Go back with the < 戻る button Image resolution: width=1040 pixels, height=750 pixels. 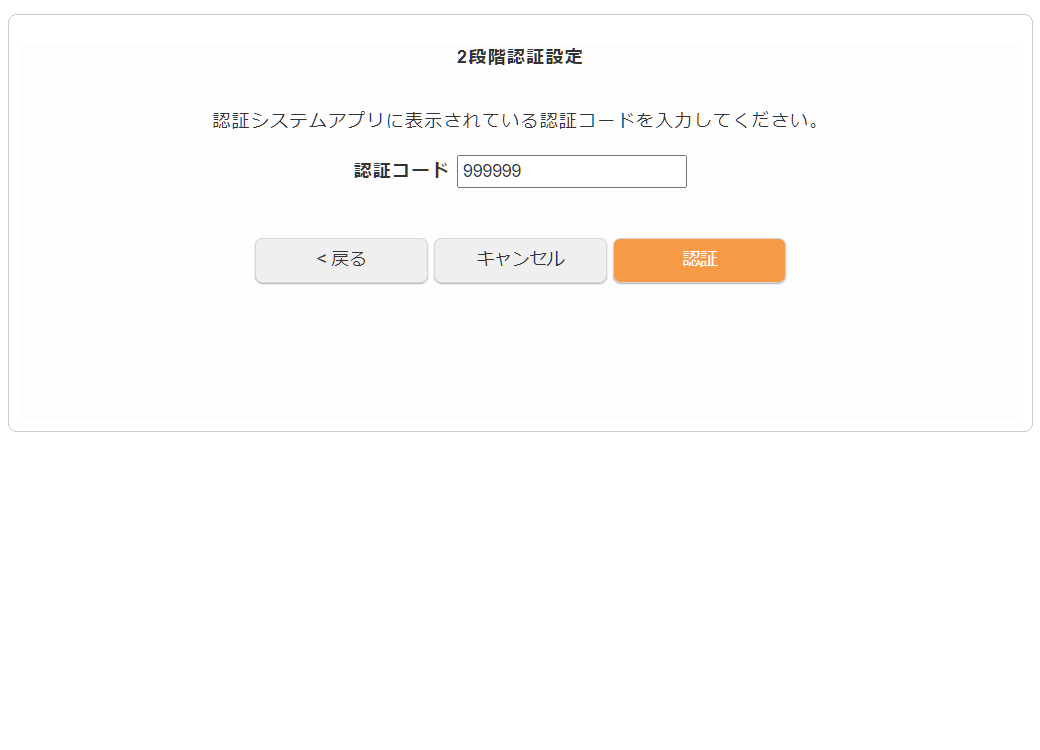coord(341,261)
